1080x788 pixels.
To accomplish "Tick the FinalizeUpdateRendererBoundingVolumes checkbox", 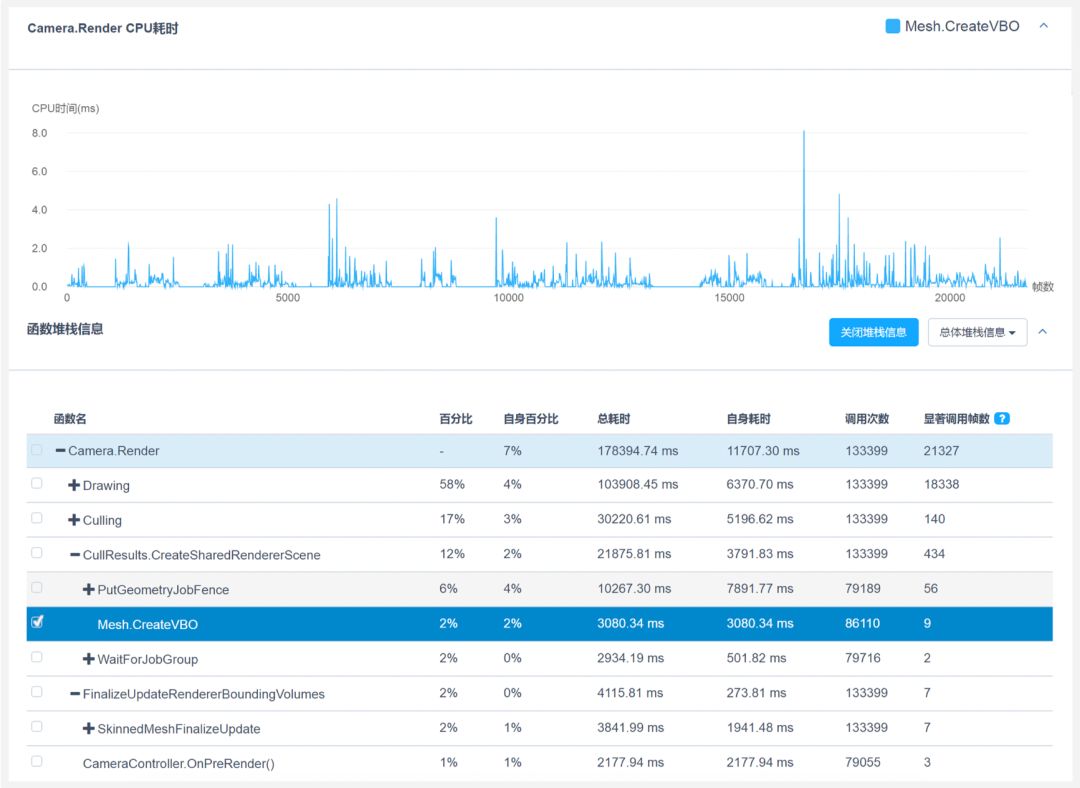I will [x=37, y=692].
